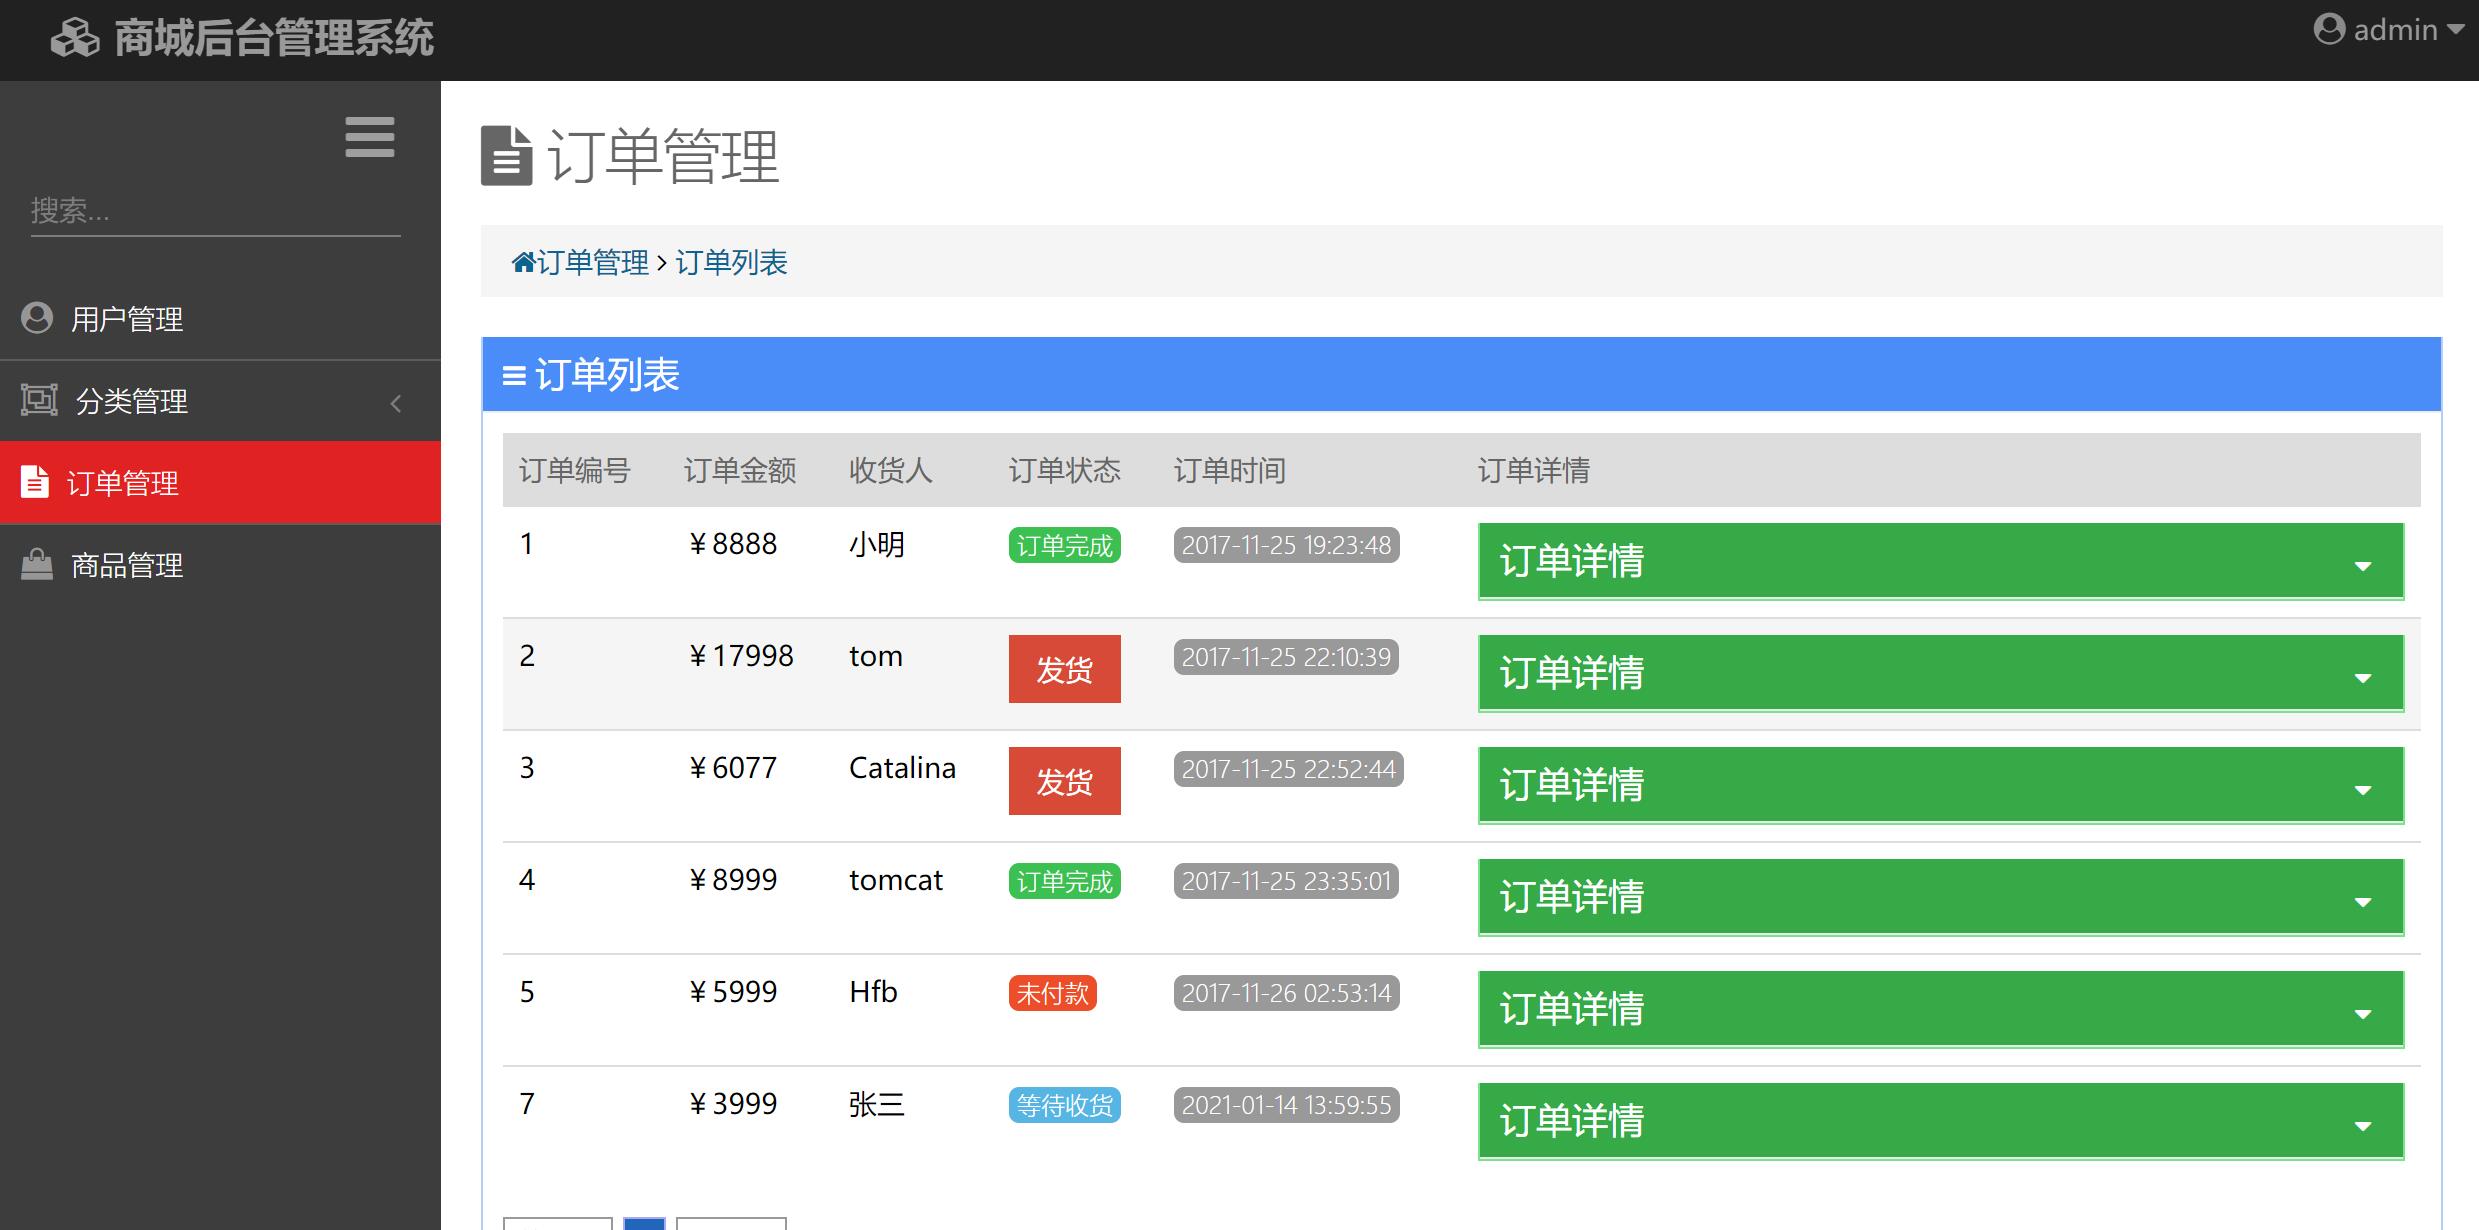Click the group icon beside 分类管理
The height and width of the screenshot is (1230, 2479).
[x=39, y=400]
